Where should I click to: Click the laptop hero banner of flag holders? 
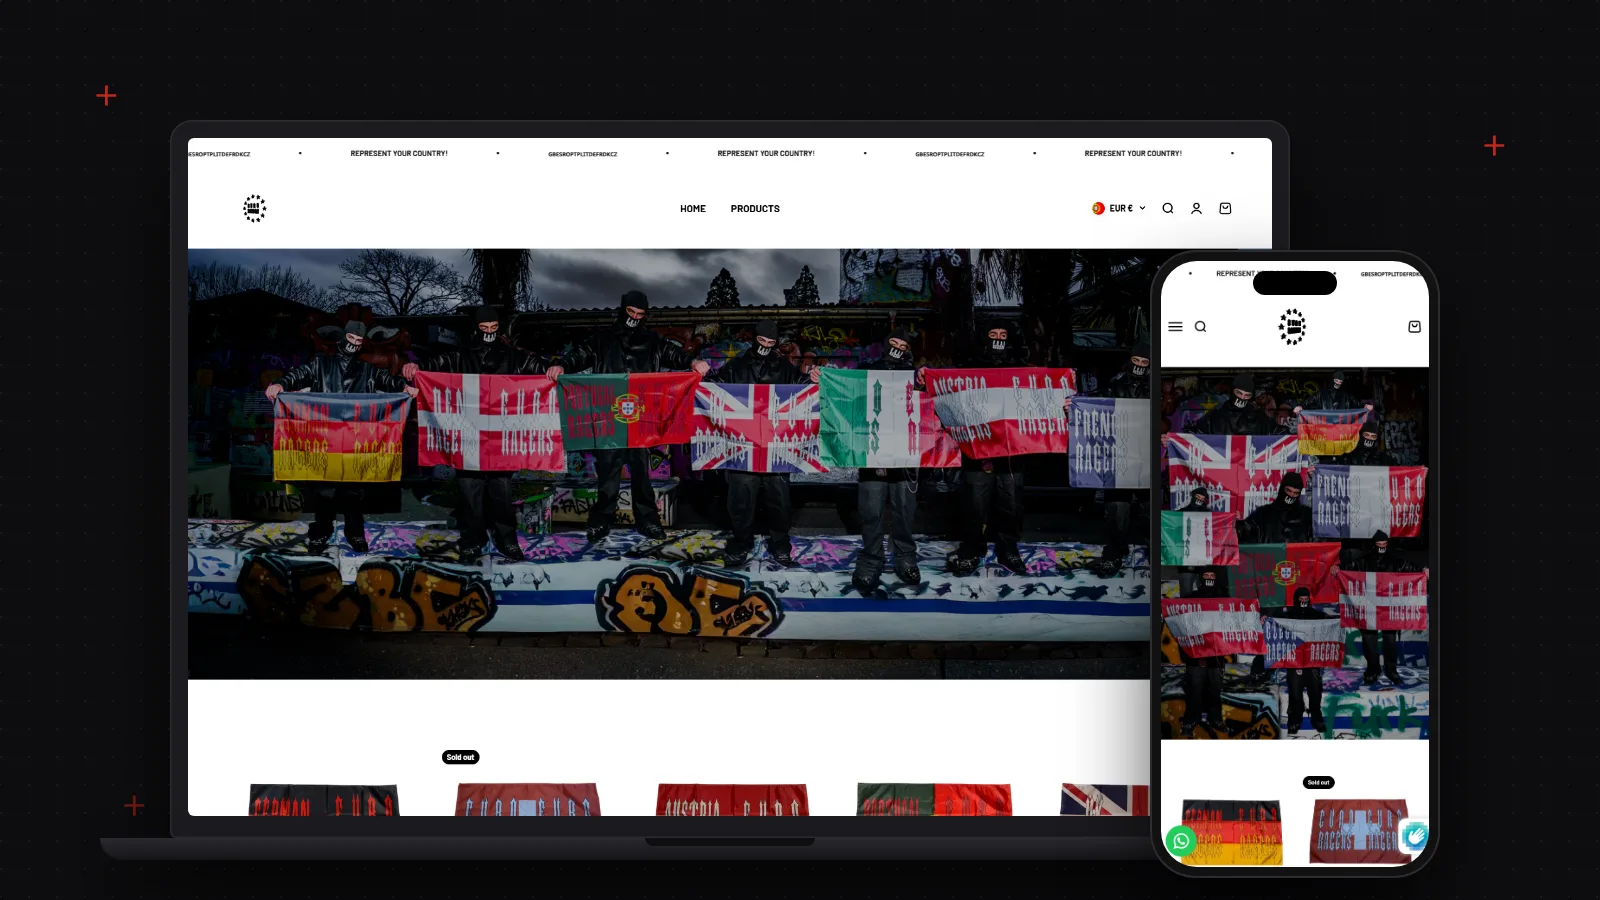coord(669,464)
